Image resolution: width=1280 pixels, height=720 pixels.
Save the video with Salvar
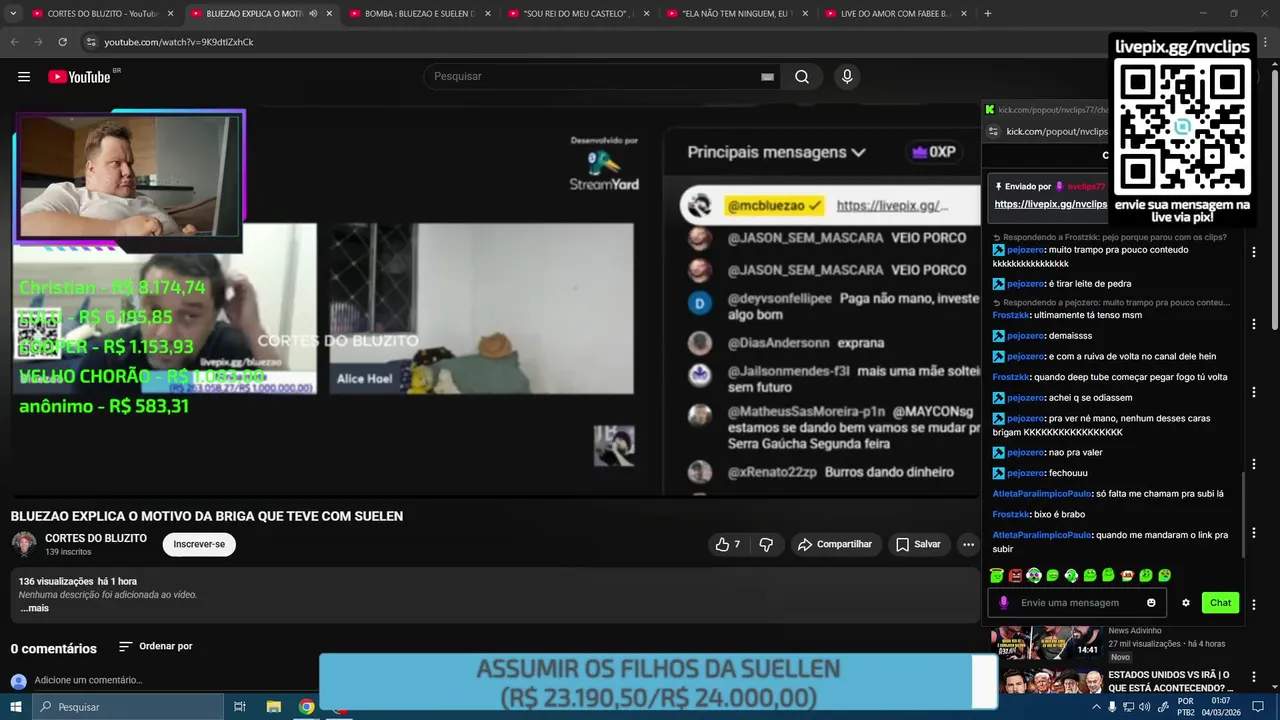918,544
